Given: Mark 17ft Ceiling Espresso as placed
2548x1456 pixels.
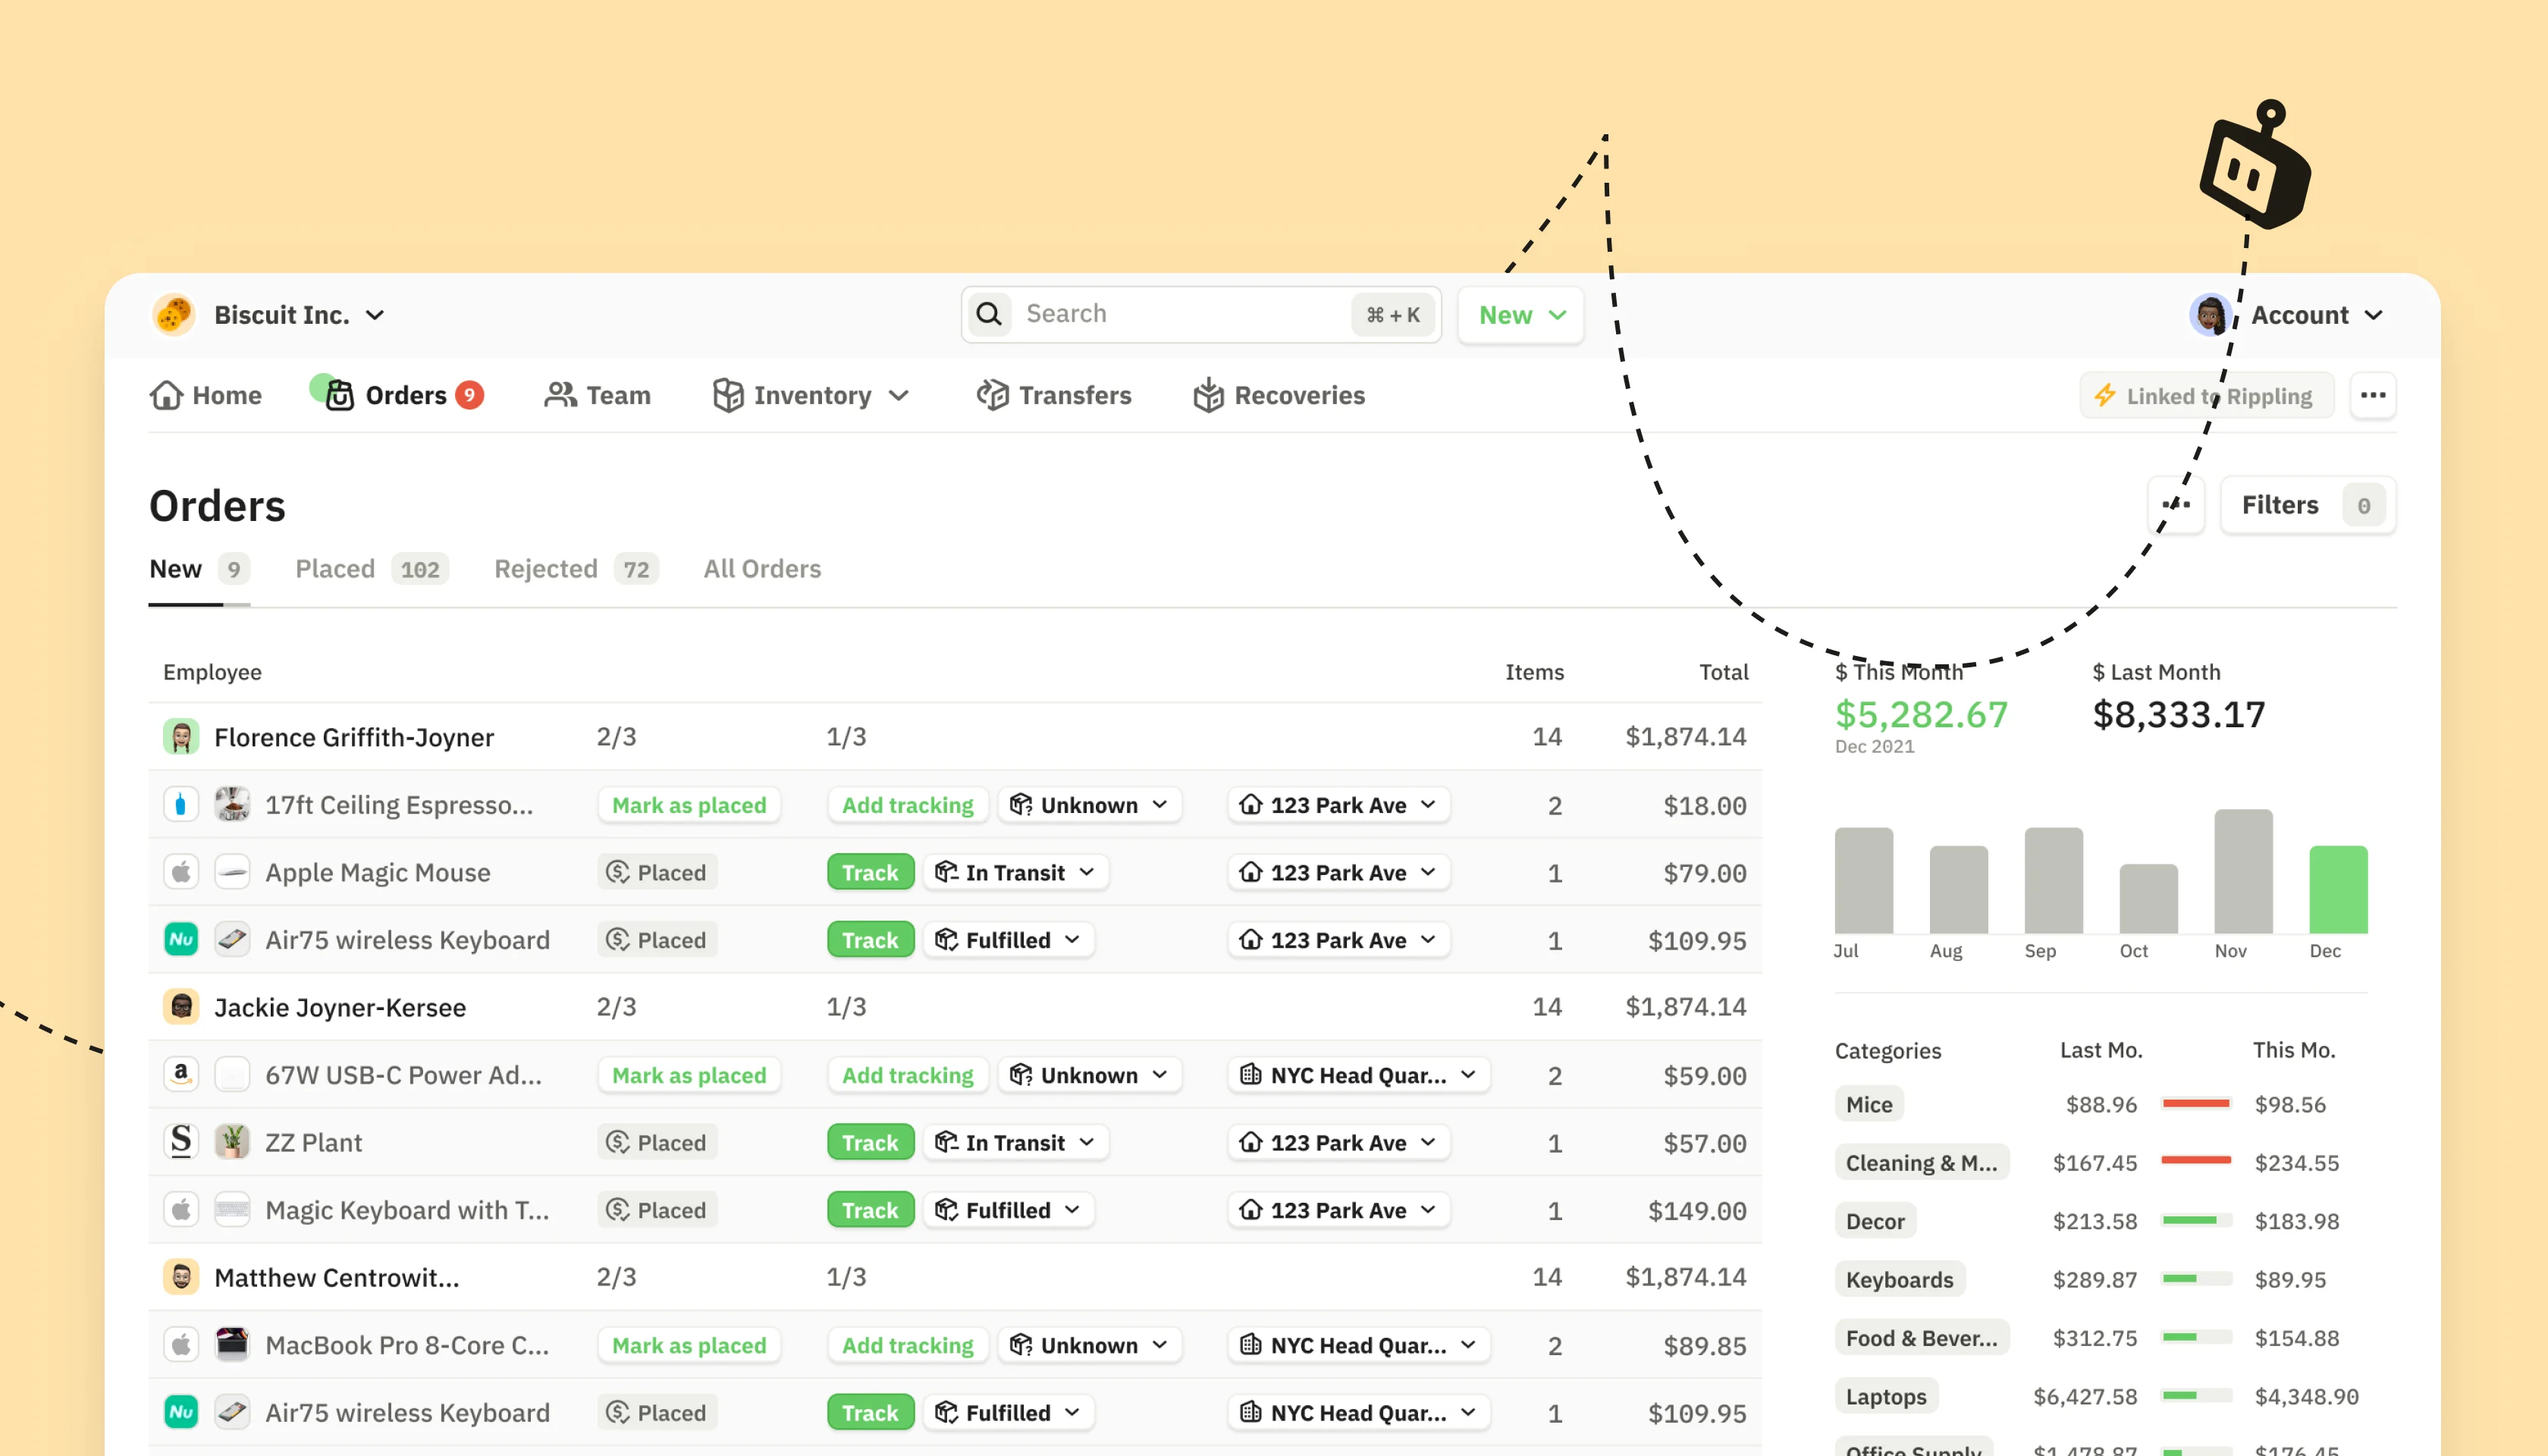Looking at the screenshot, I should [x=689, y=805].
